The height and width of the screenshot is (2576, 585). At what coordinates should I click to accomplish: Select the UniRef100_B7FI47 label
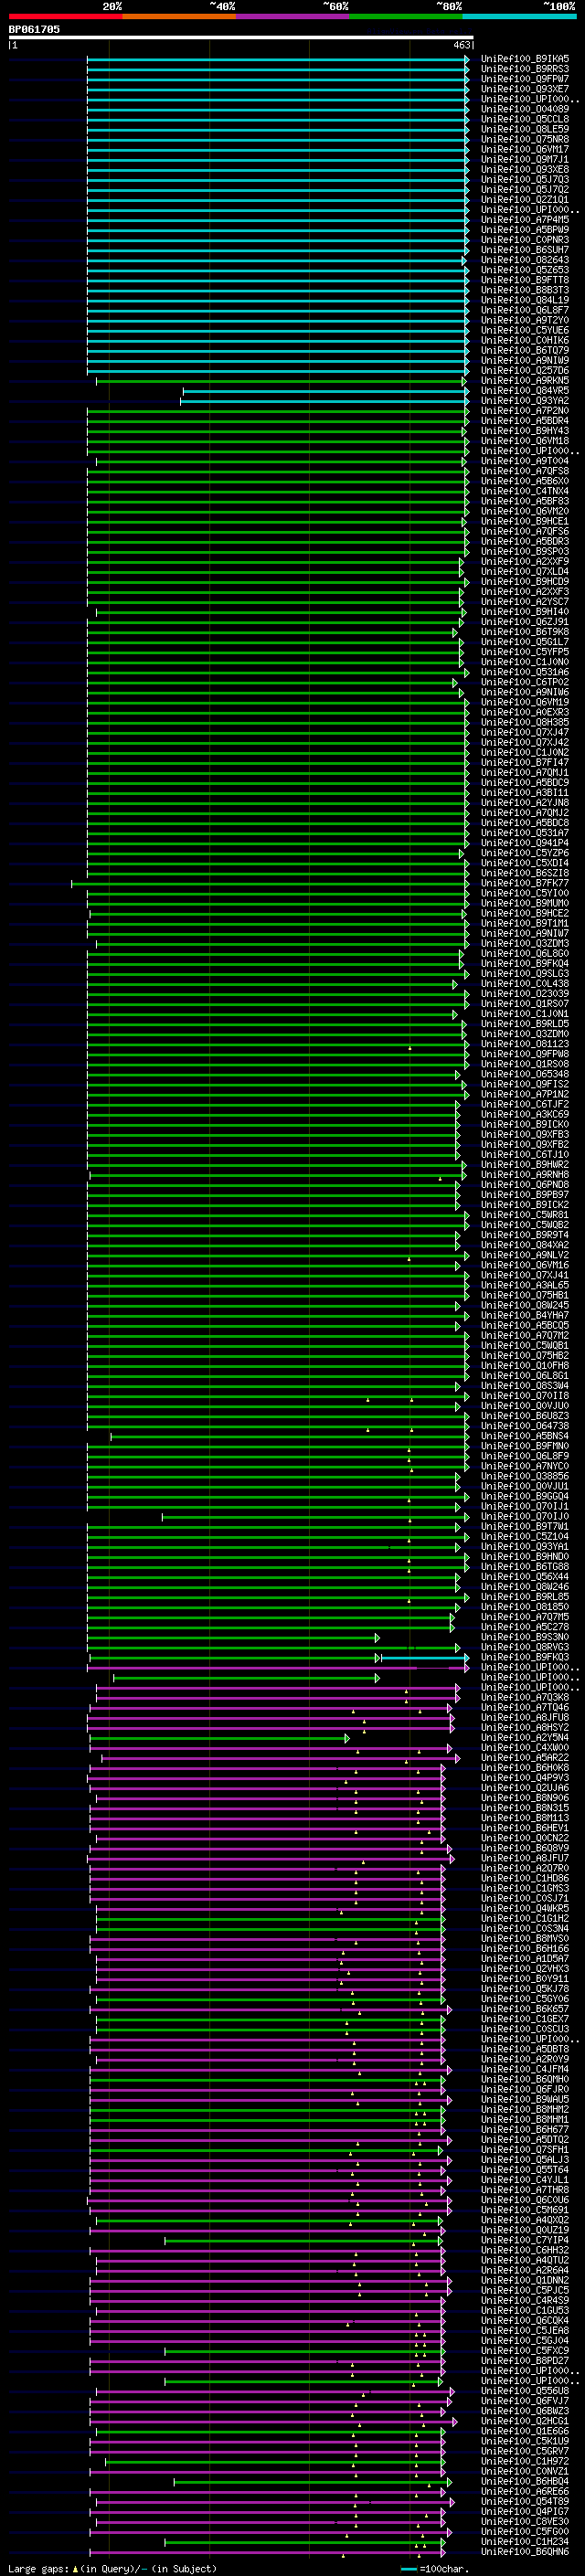525,762
